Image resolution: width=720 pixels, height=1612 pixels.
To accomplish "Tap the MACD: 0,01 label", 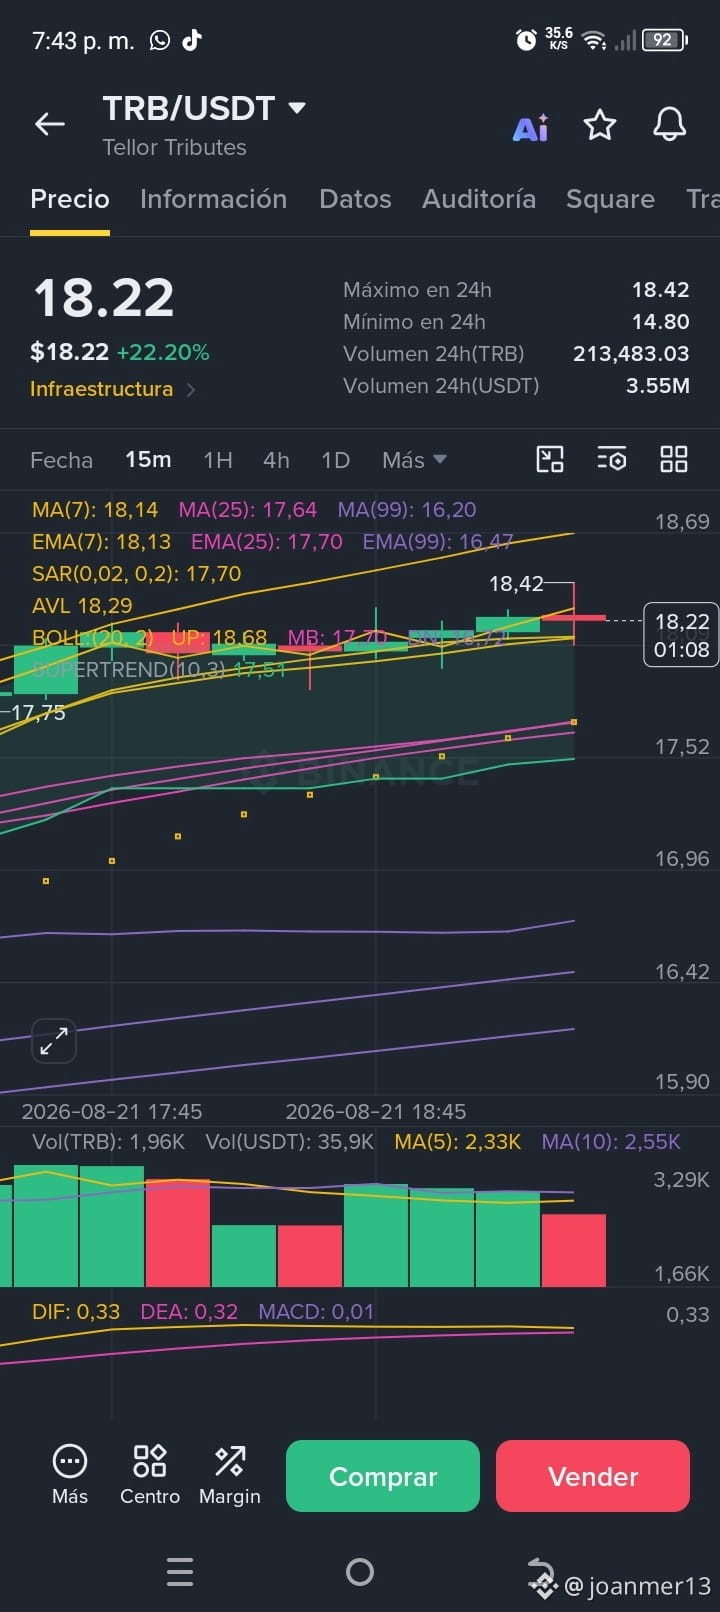I will 316,1312.
